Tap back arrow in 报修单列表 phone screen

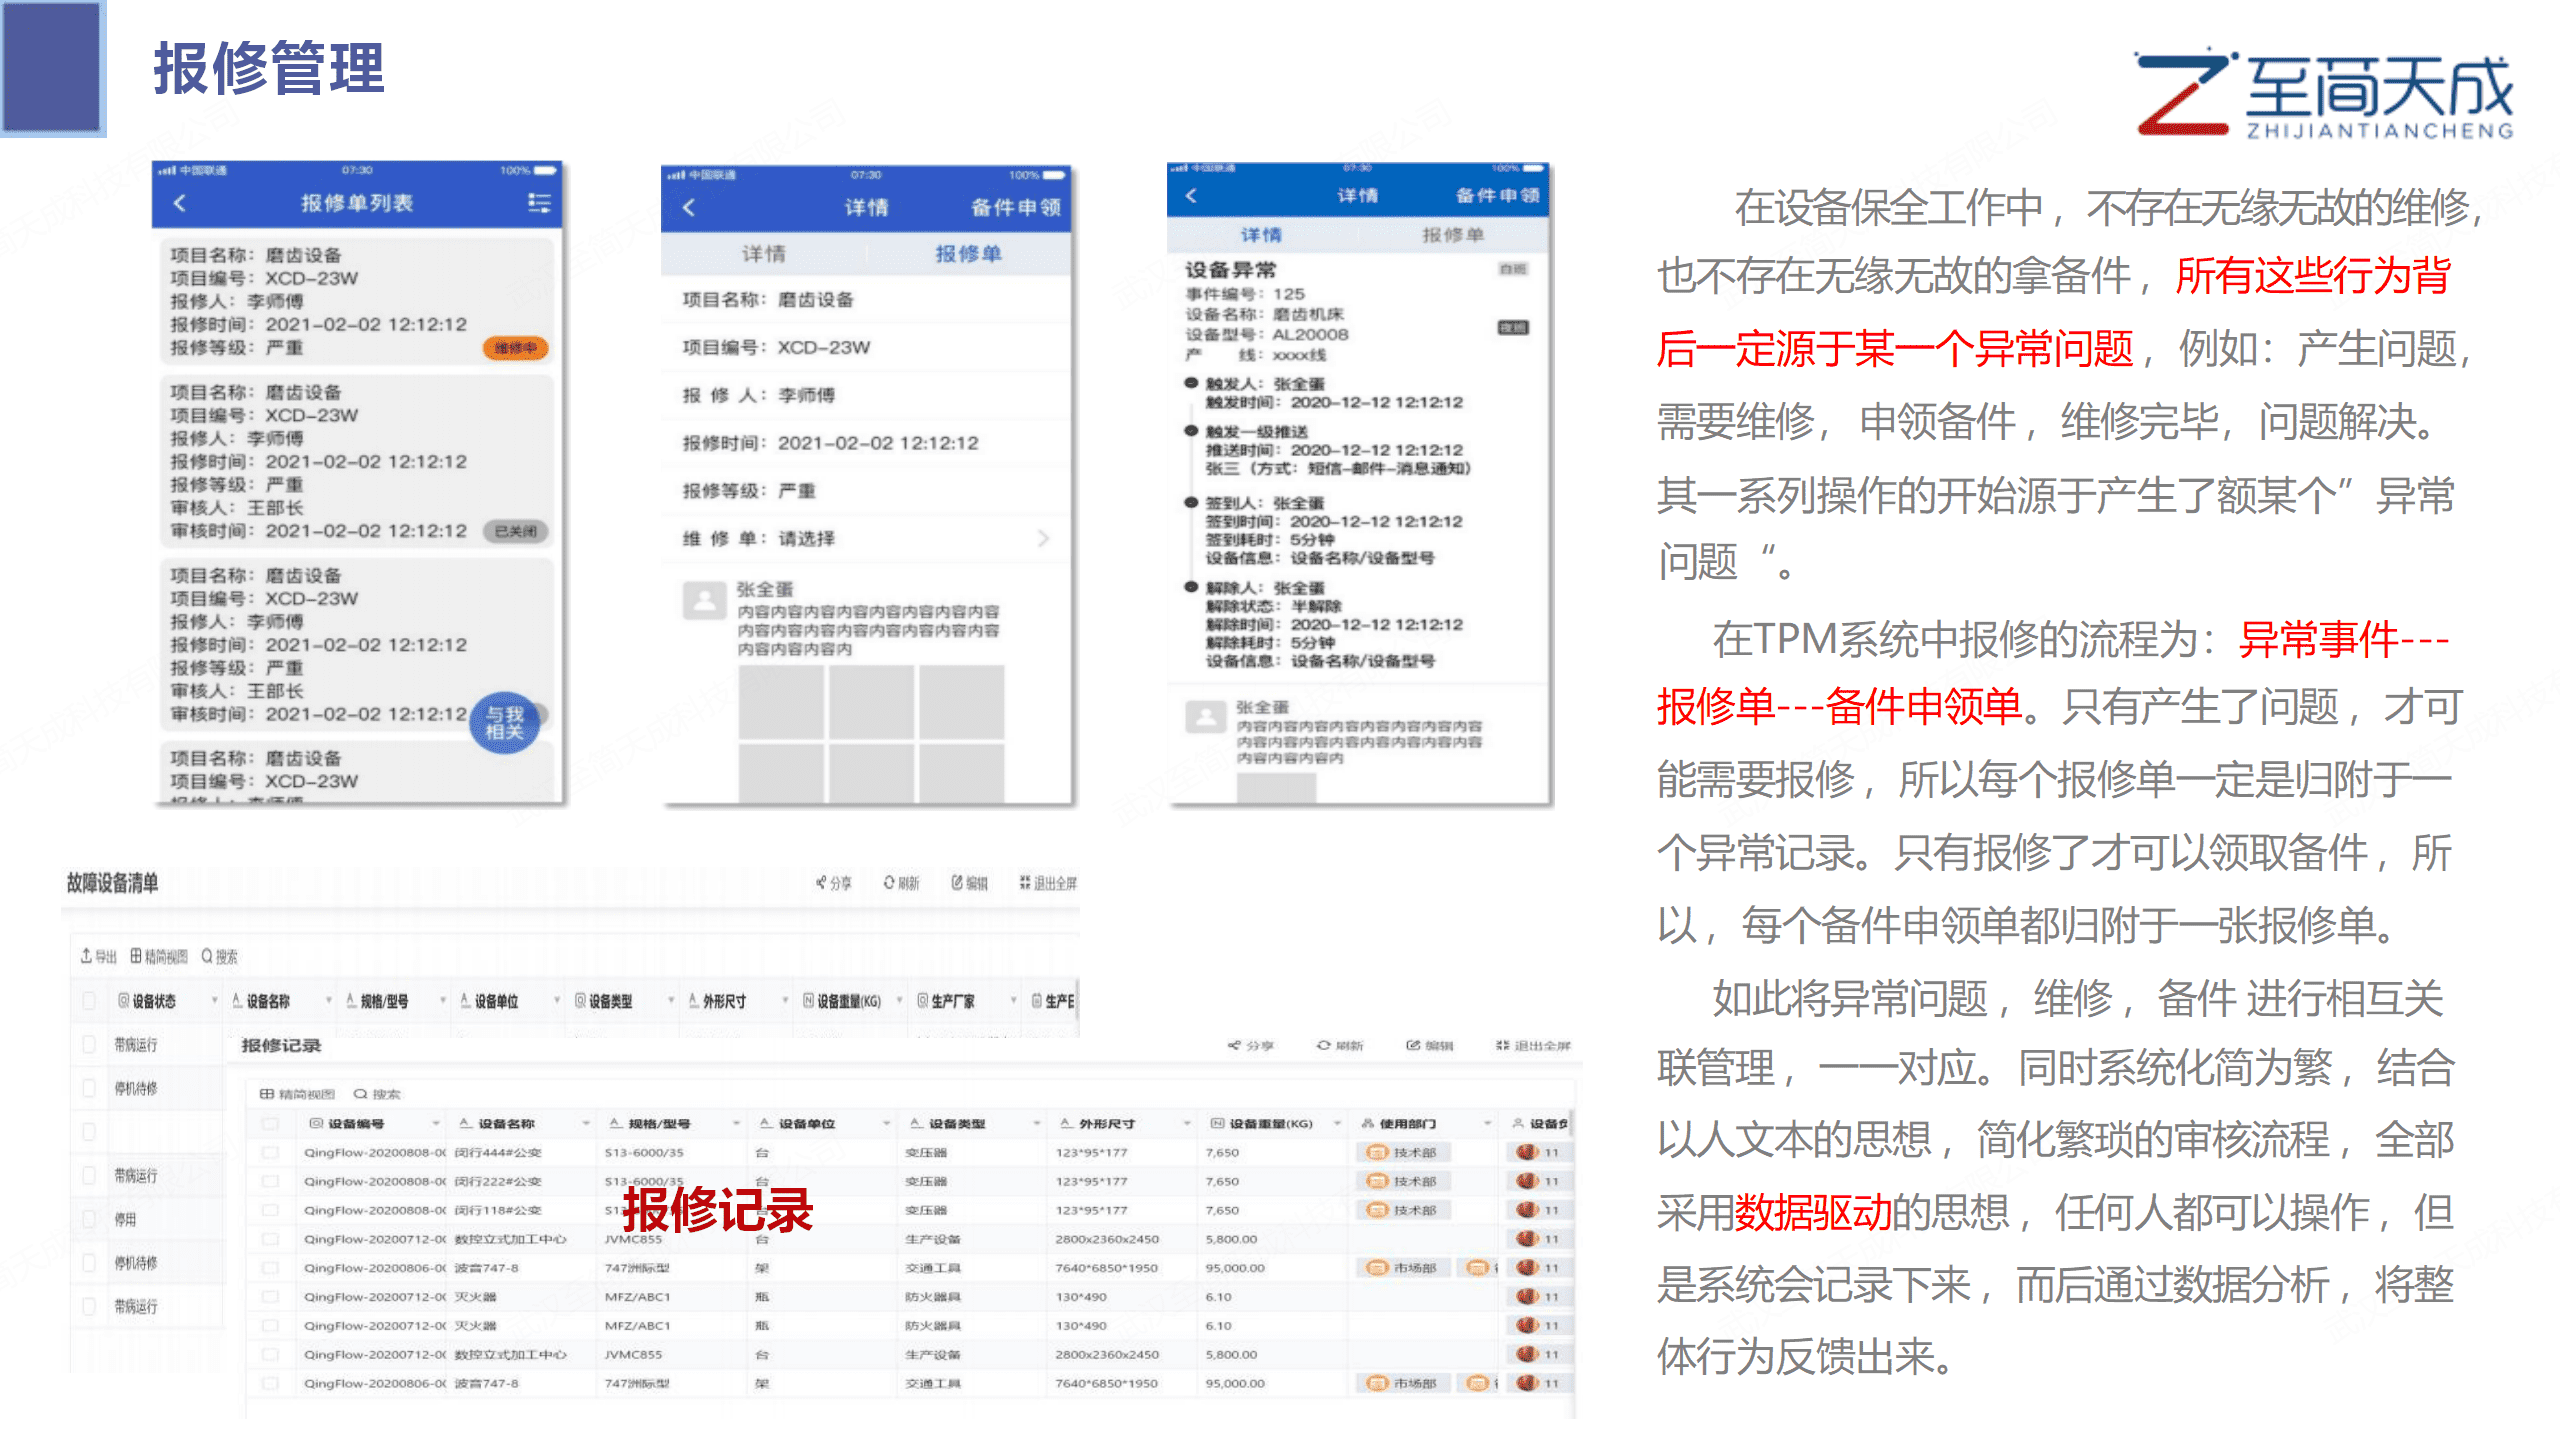point(180,203)
